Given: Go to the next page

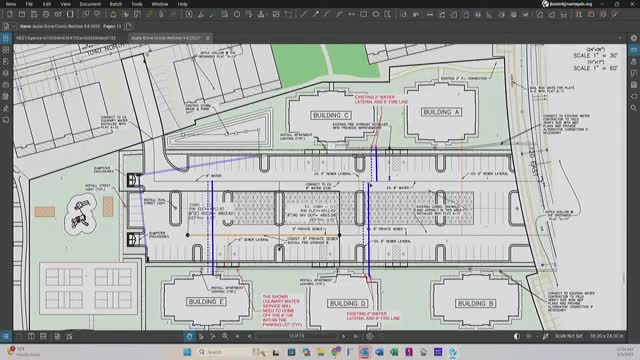Looking at the screenshot, I should pyautogui.click(x=344, y=336).
